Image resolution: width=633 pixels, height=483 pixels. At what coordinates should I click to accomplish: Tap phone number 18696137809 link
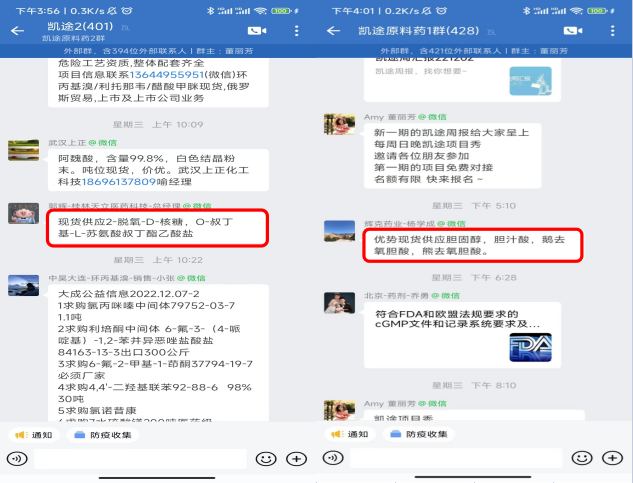point(119,182)
